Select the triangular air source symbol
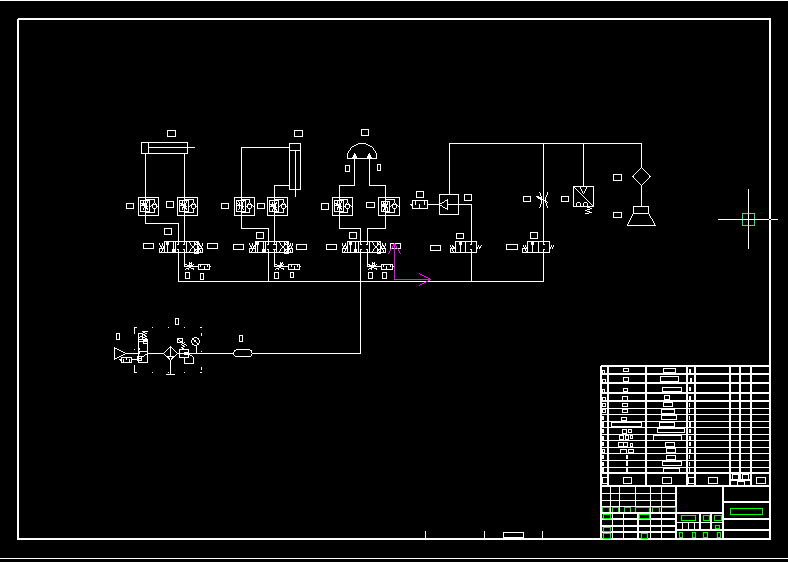Viewport: 788px width, 562px height. pyautogui.click(x=120, y=354)
